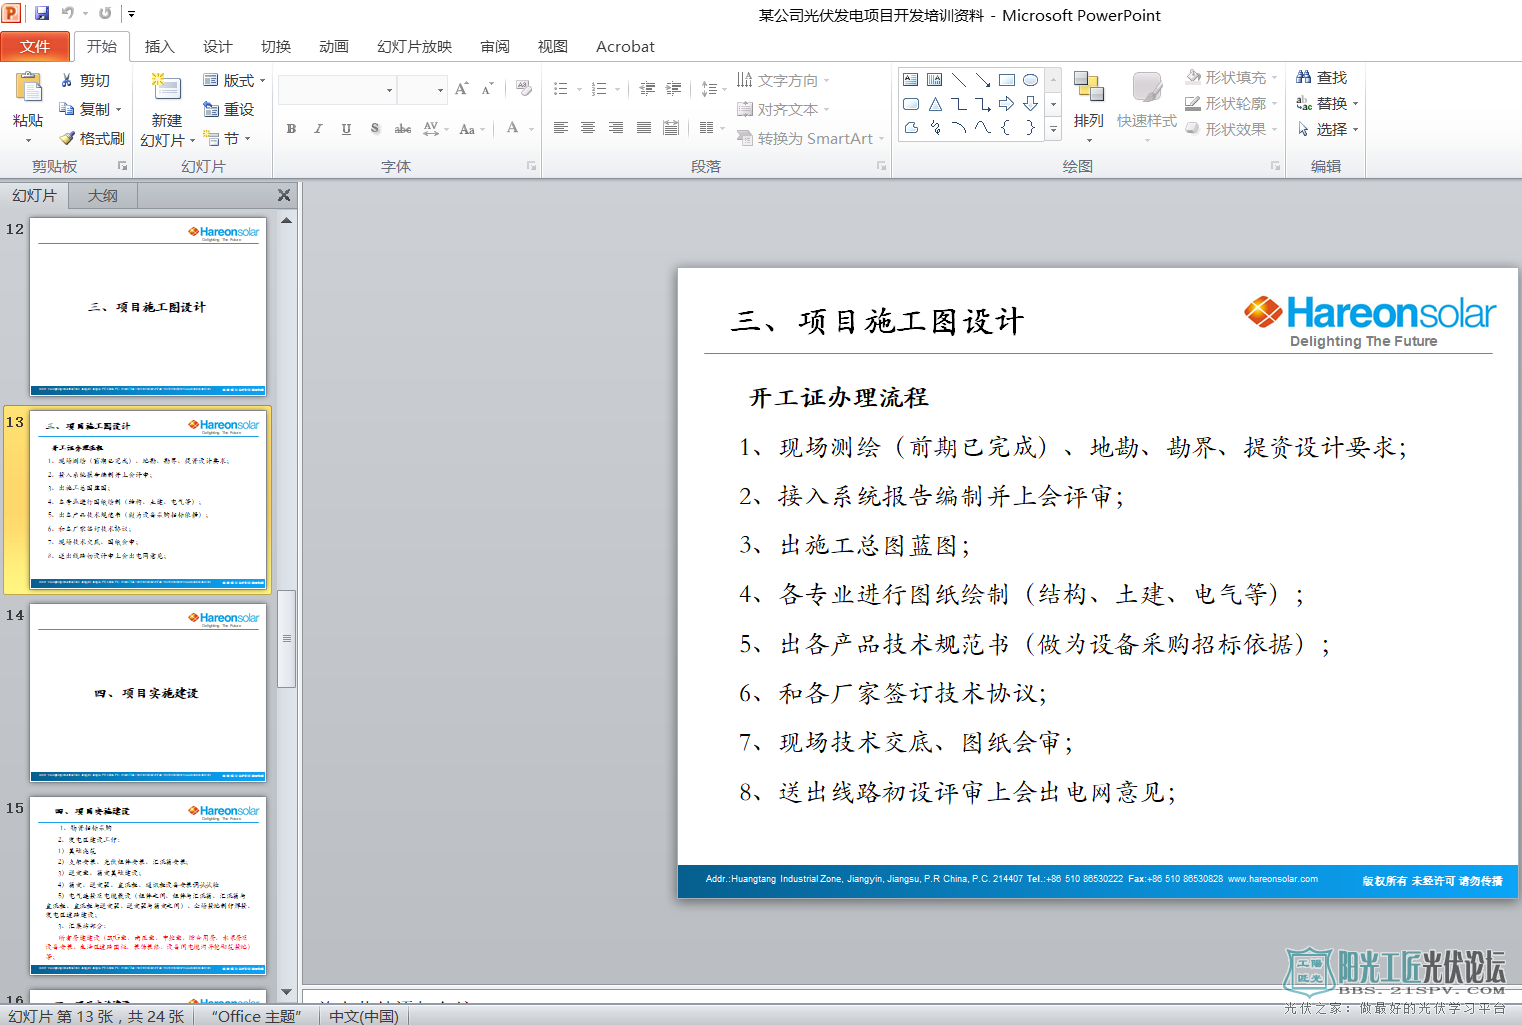Toggle justify text alignment
The width and height of the screenshot is (1522, 1025).
(x=644, y=128)
